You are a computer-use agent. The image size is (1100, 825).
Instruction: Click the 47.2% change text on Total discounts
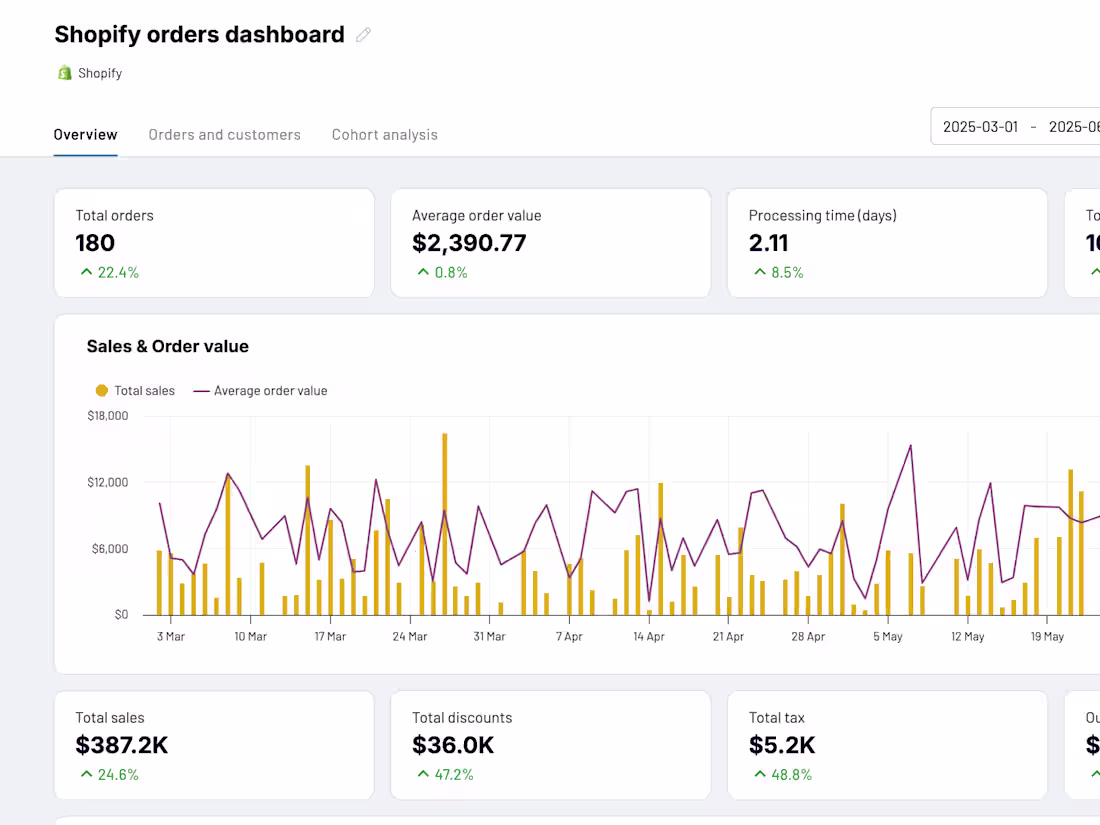coord(452,774)
